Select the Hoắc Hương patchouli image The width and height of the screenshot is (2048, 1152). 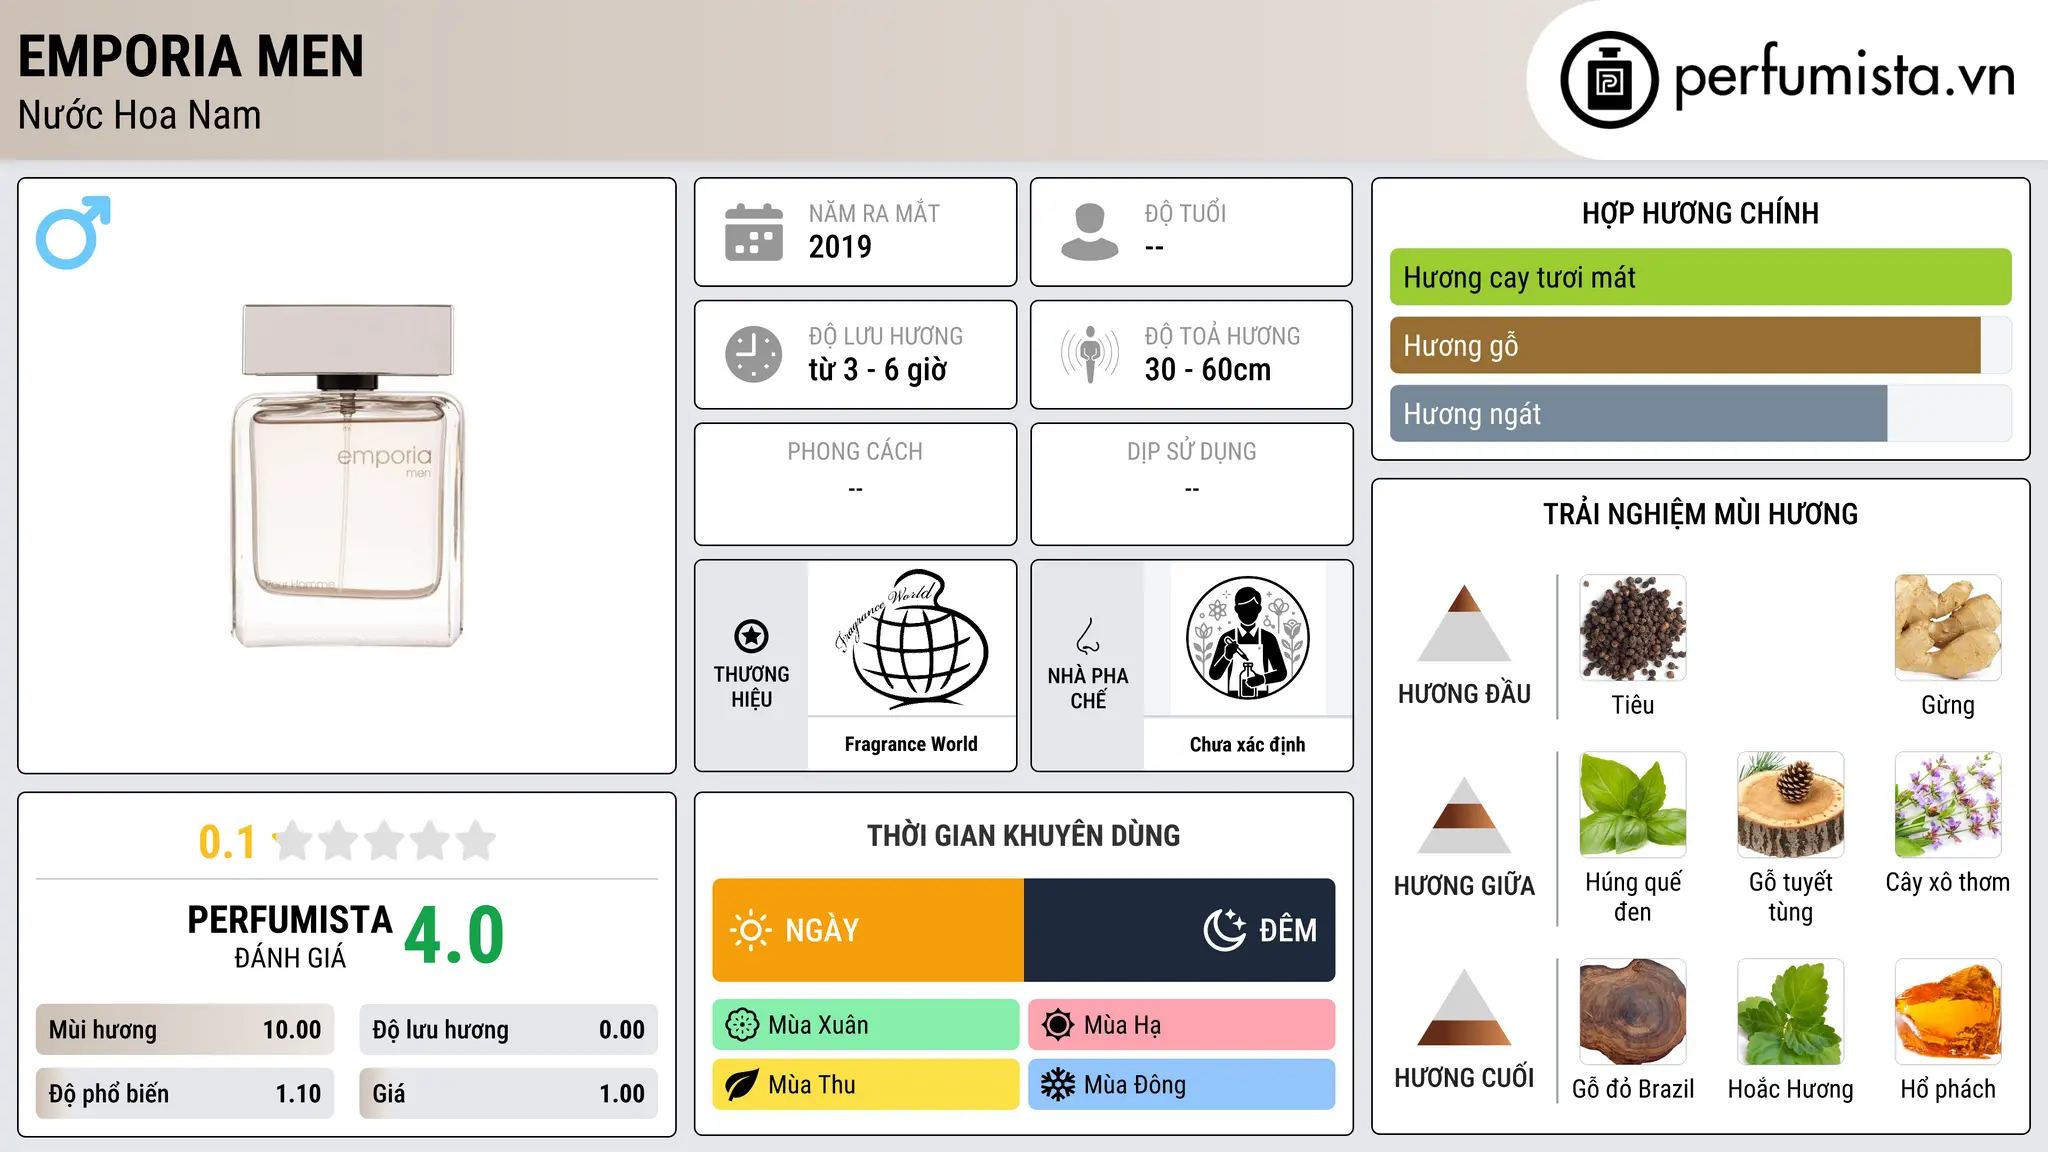click(1790, 1012)
